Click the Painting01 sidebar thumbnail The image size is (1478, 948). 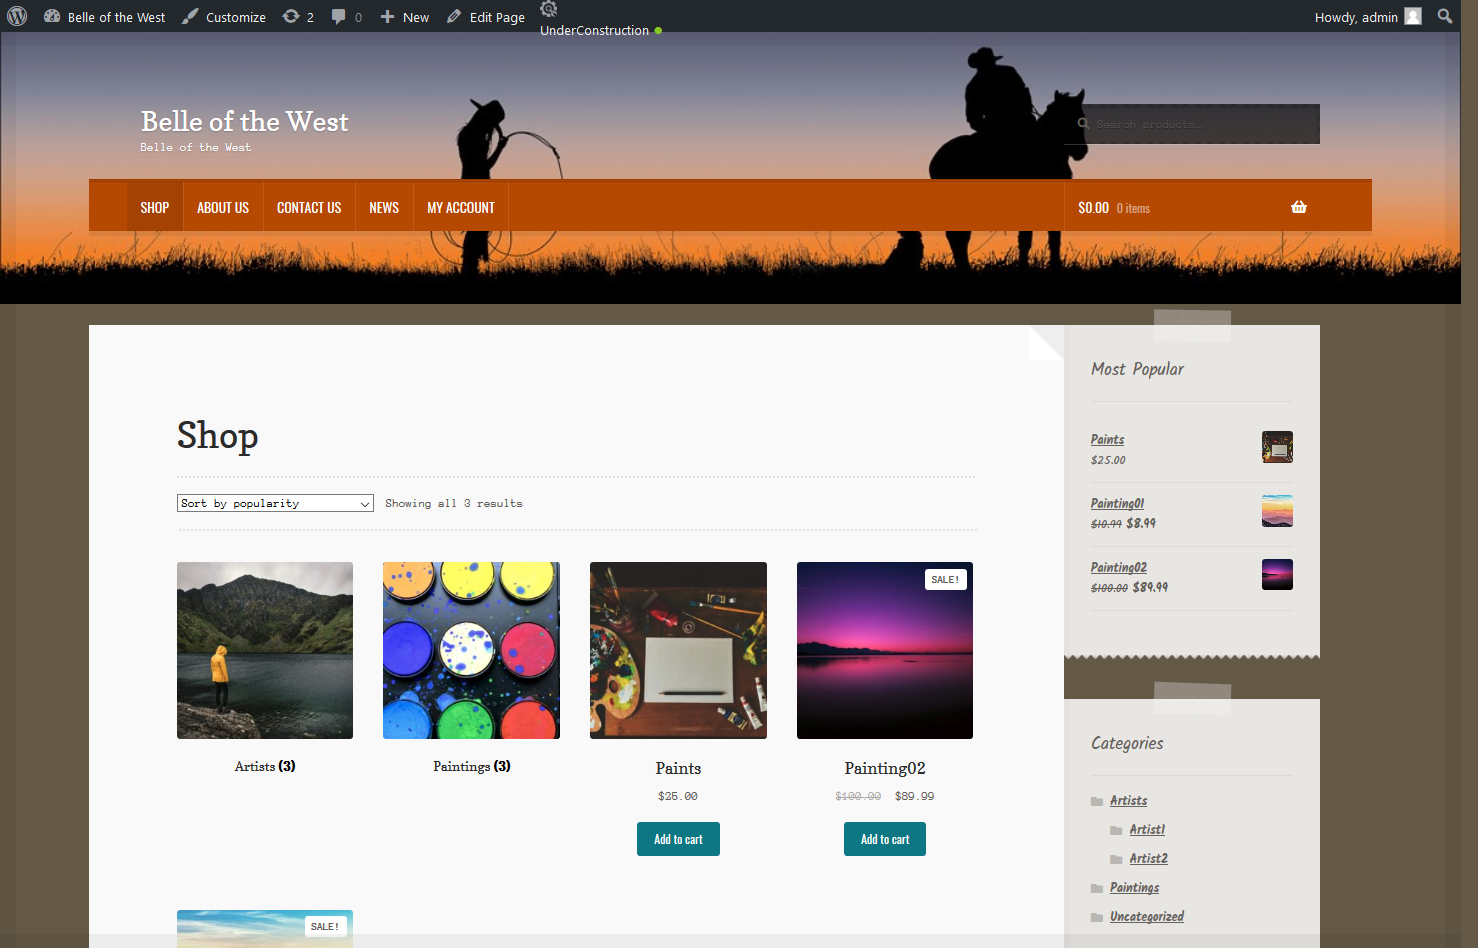1277,511
